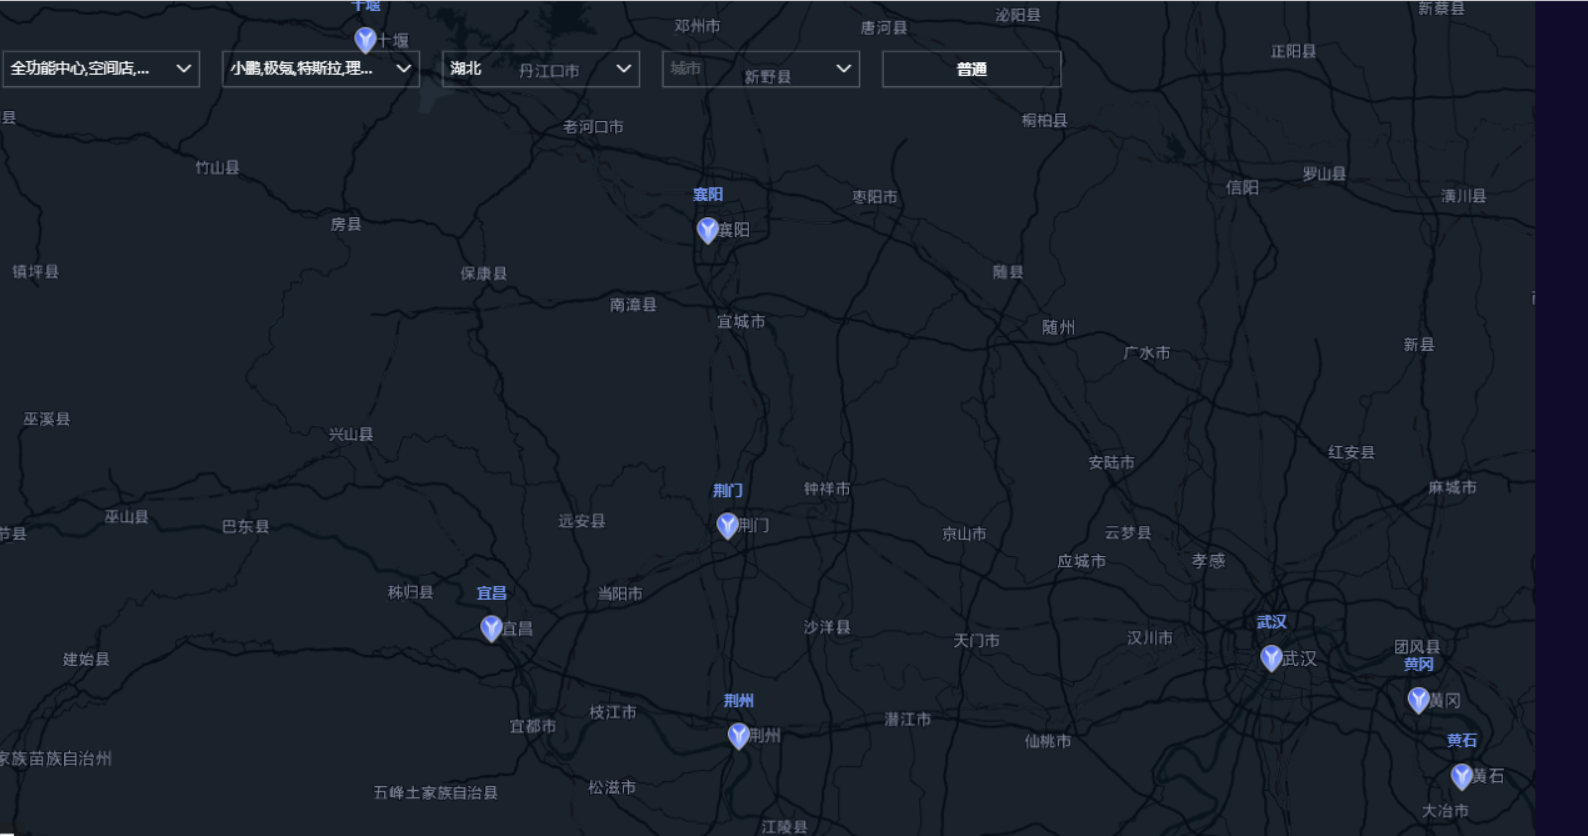This screenshot has height=836, width=1588.
Task: Click the blue 黄冈 label text
Action: 1419,664
